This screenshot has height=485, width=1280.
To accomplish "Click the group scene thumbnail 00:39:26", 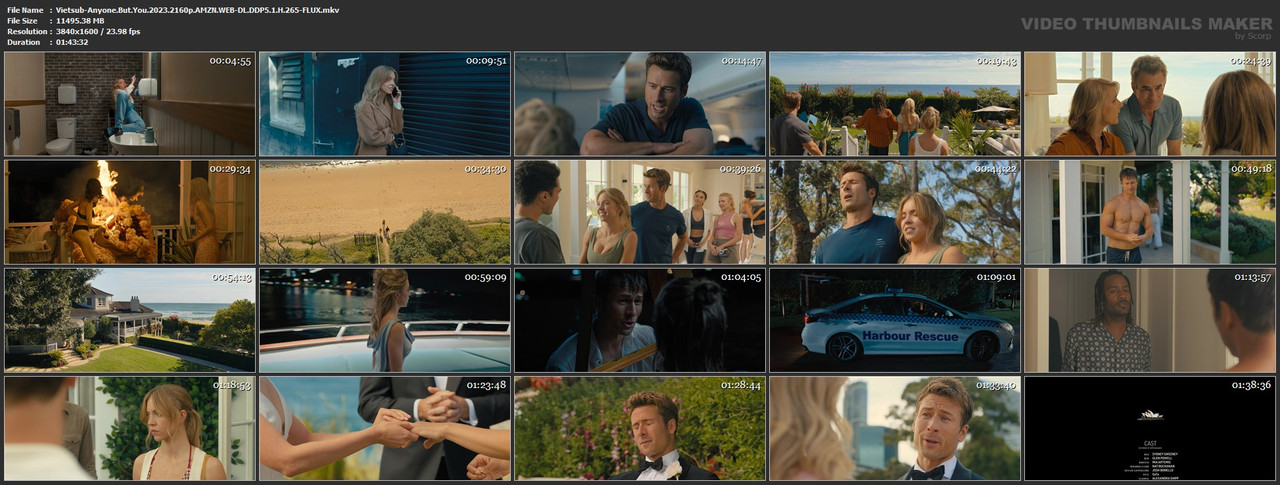I will coord(640,212).
